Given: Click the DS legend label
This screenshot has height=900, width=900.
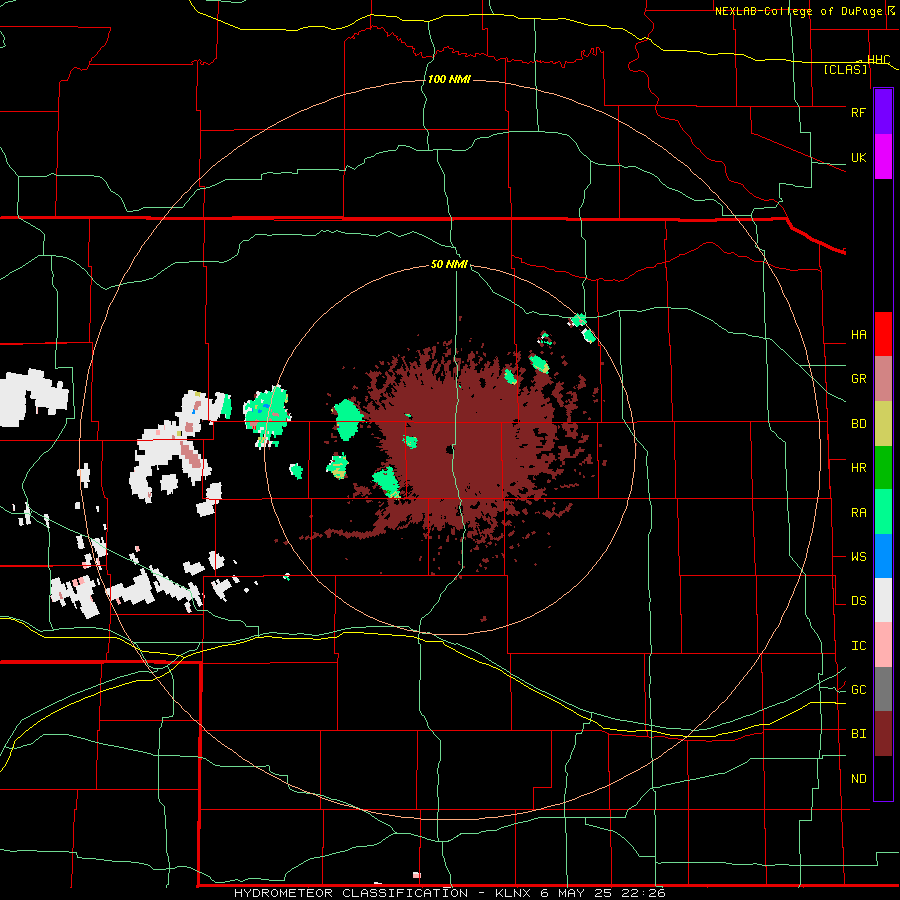Looking at the screenshot, I should [858, 601].
